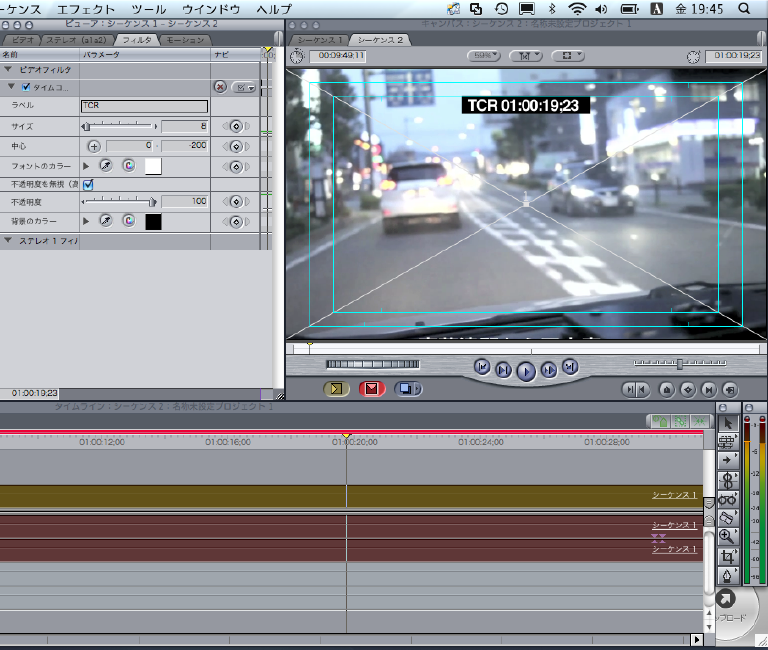
Task: Select the Crop tool
Action: pyautogui.click(x=727, y=555)
